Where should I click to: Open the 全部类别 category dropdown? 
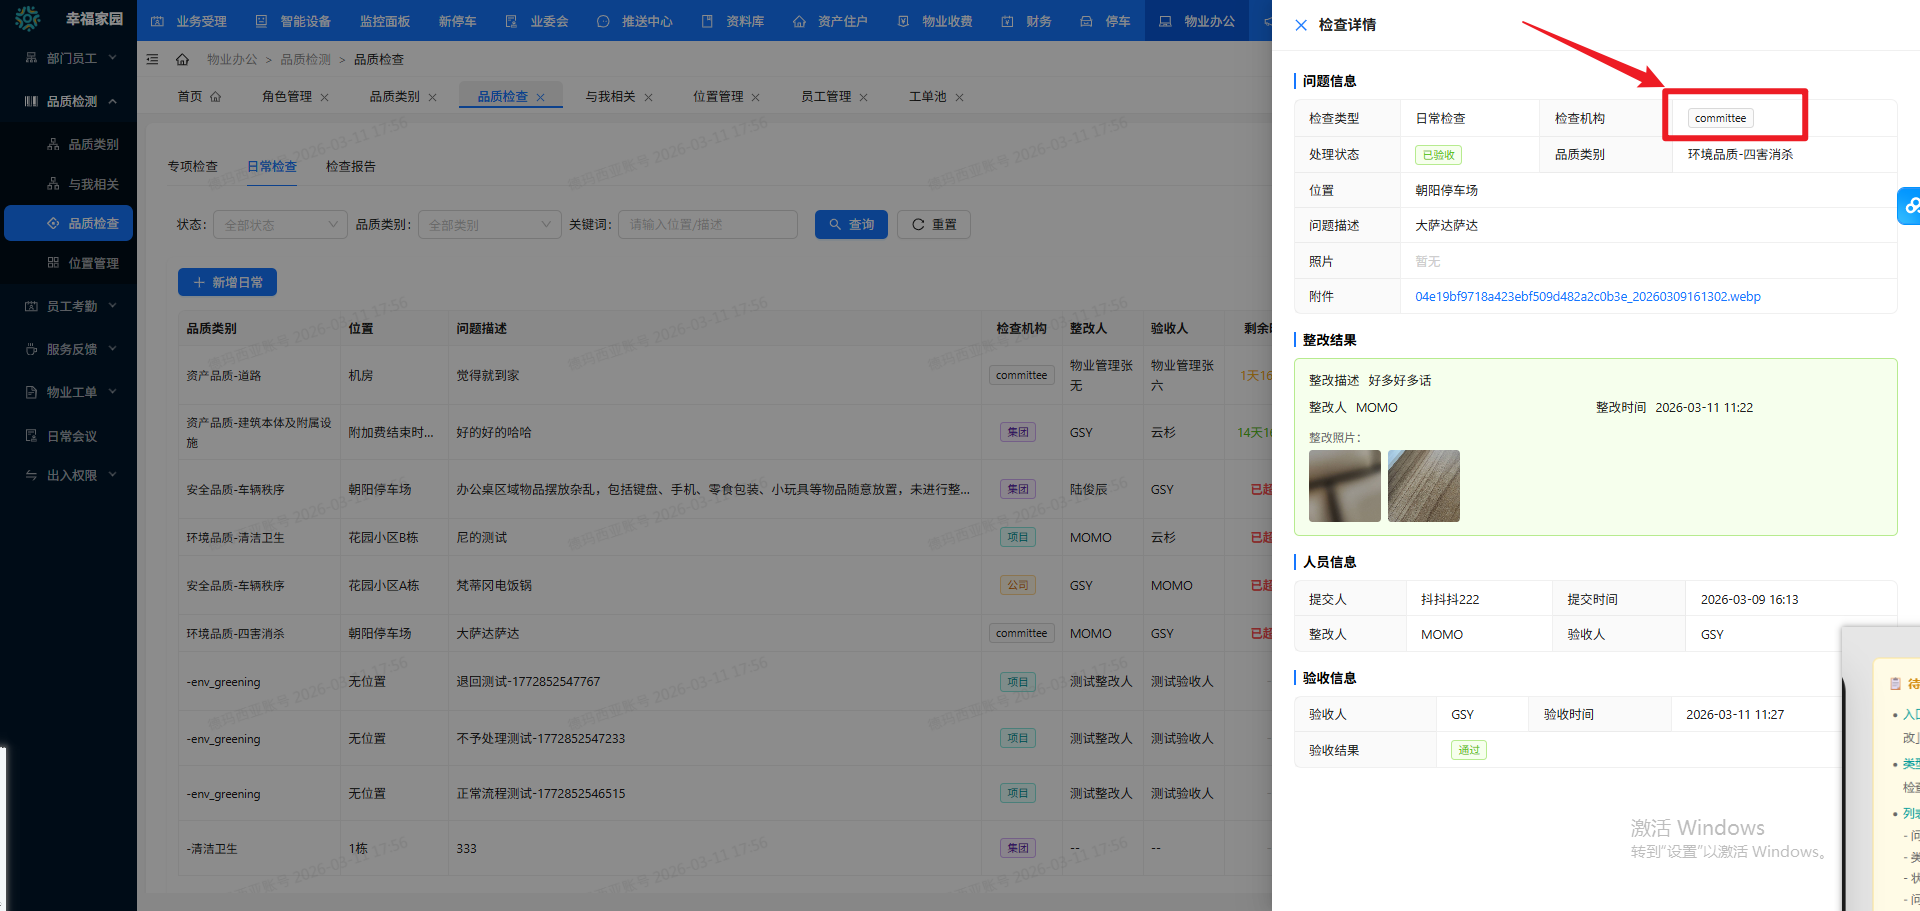coord(489,225)
